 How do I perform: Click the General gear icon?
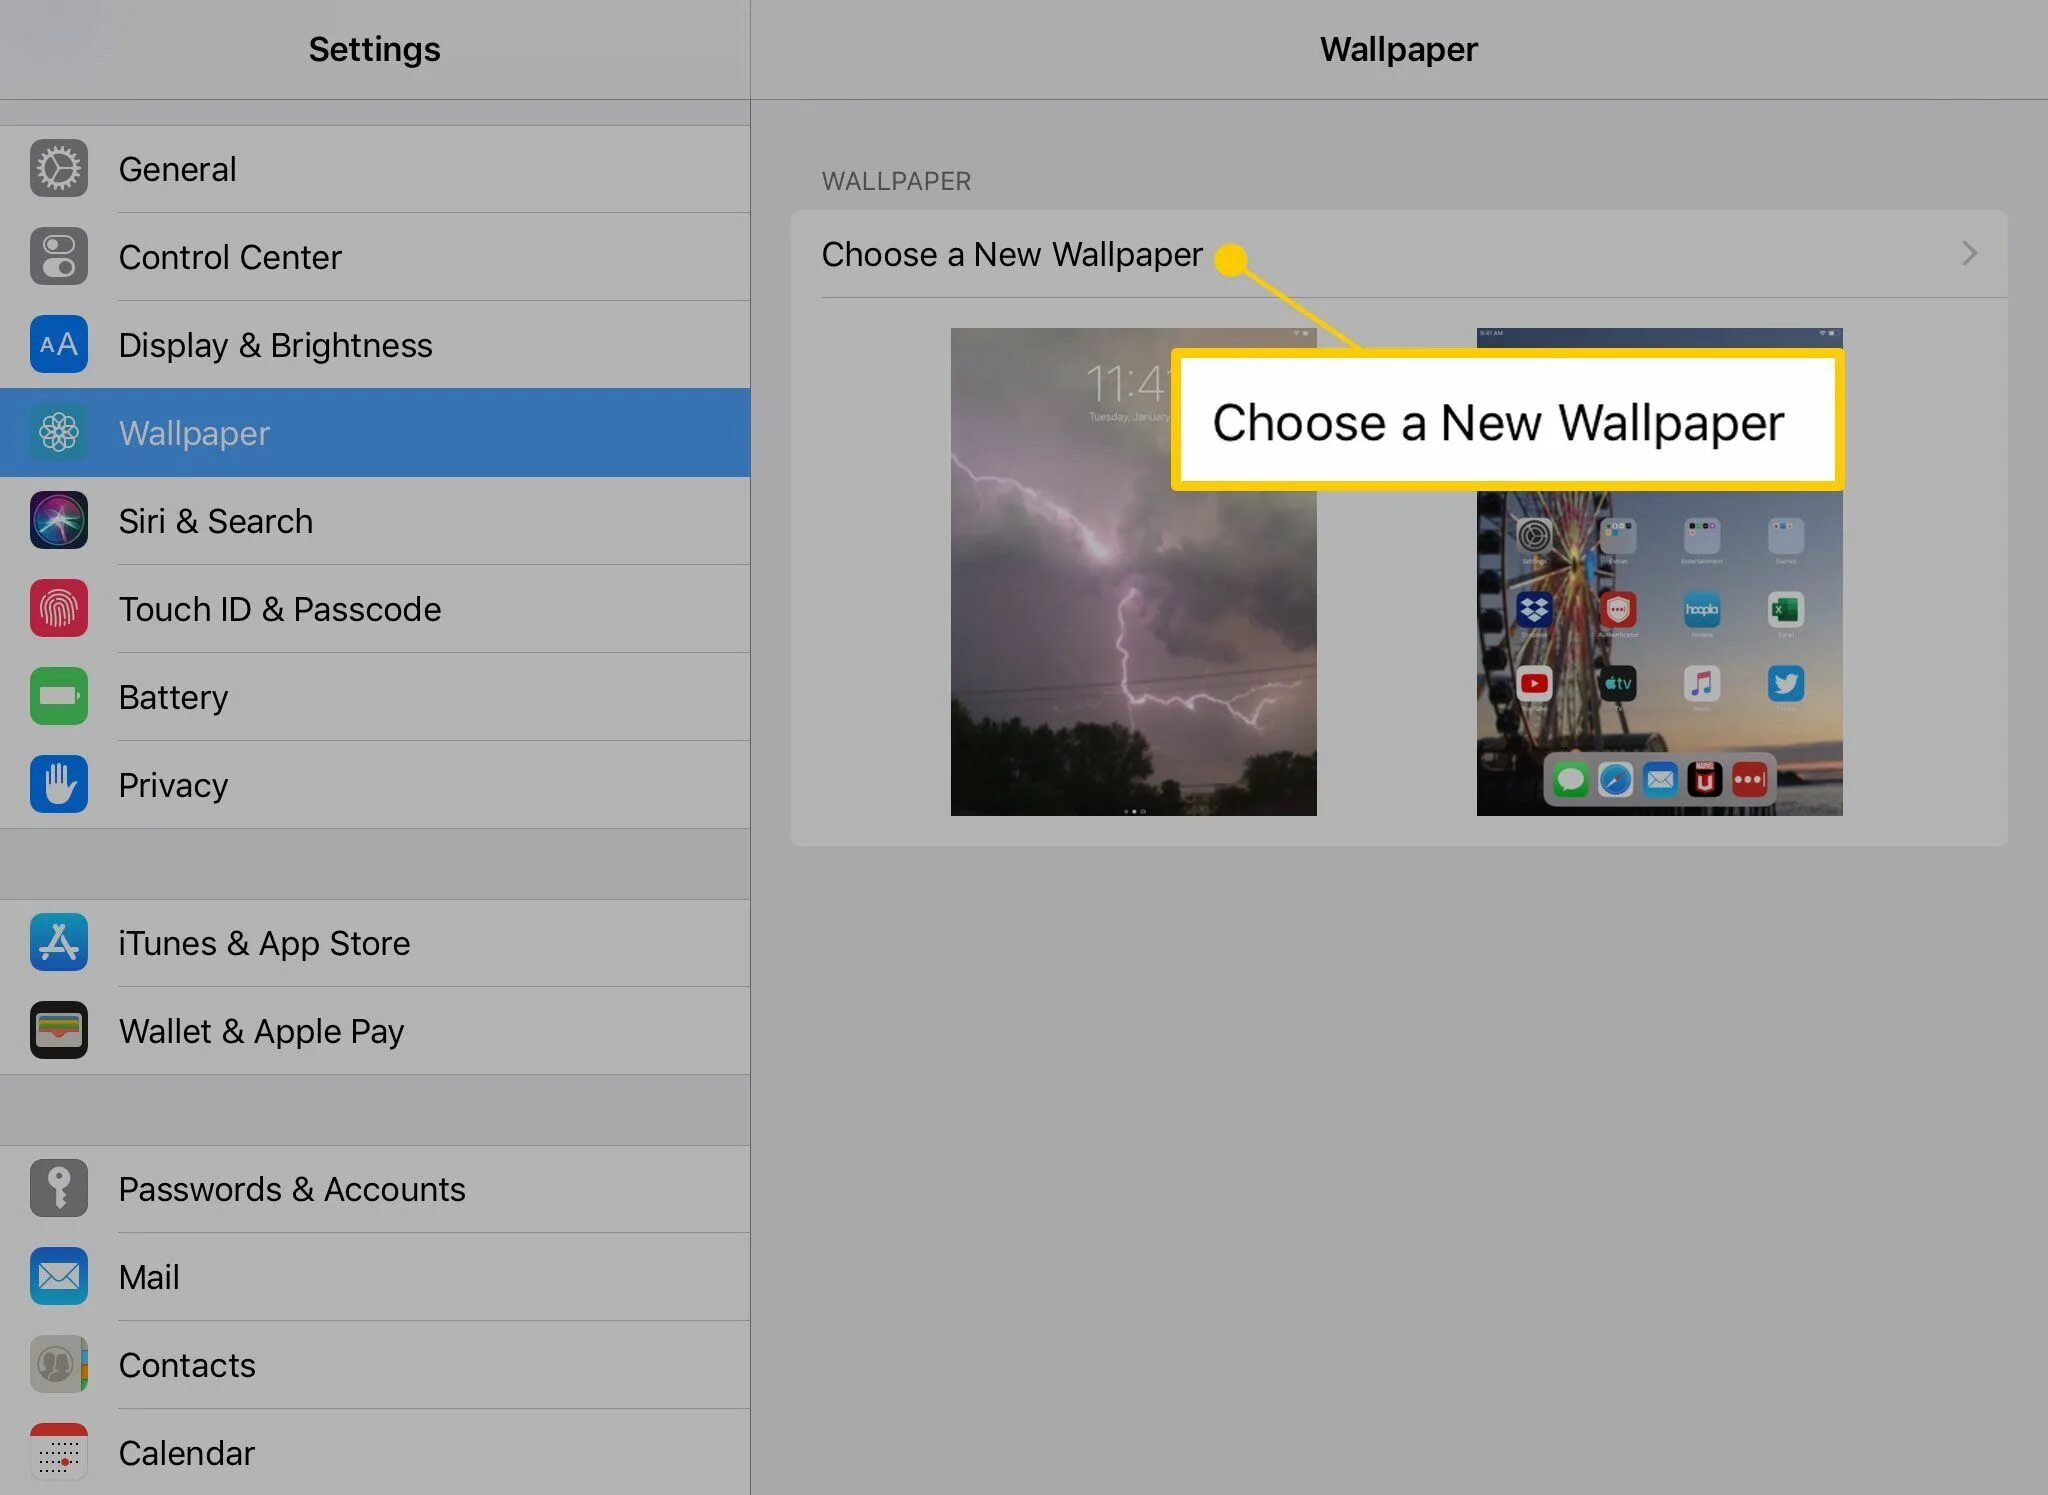click(58, 169)
